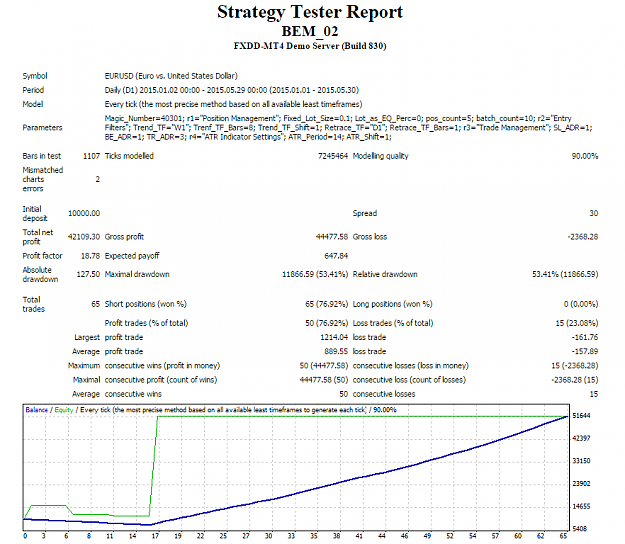Image resolution: width=625 pixels, height=544 pixels.
Task: Select average profit trade value 889.55
Action: tap(336, 352)
